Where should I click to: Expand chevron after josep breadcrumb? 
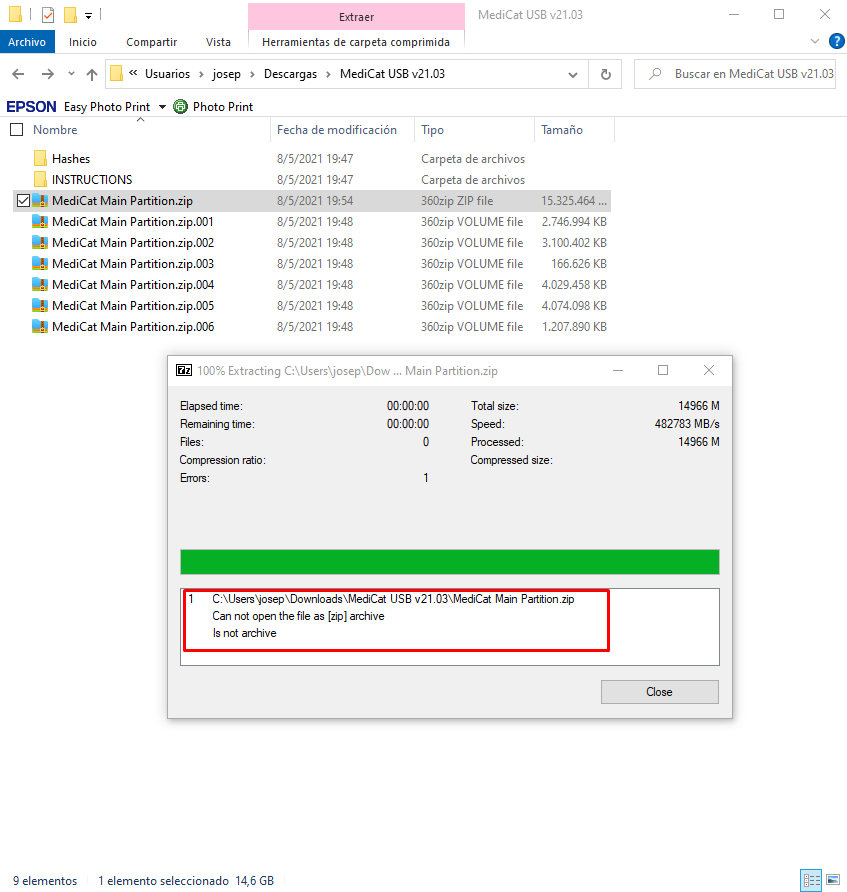252,75
